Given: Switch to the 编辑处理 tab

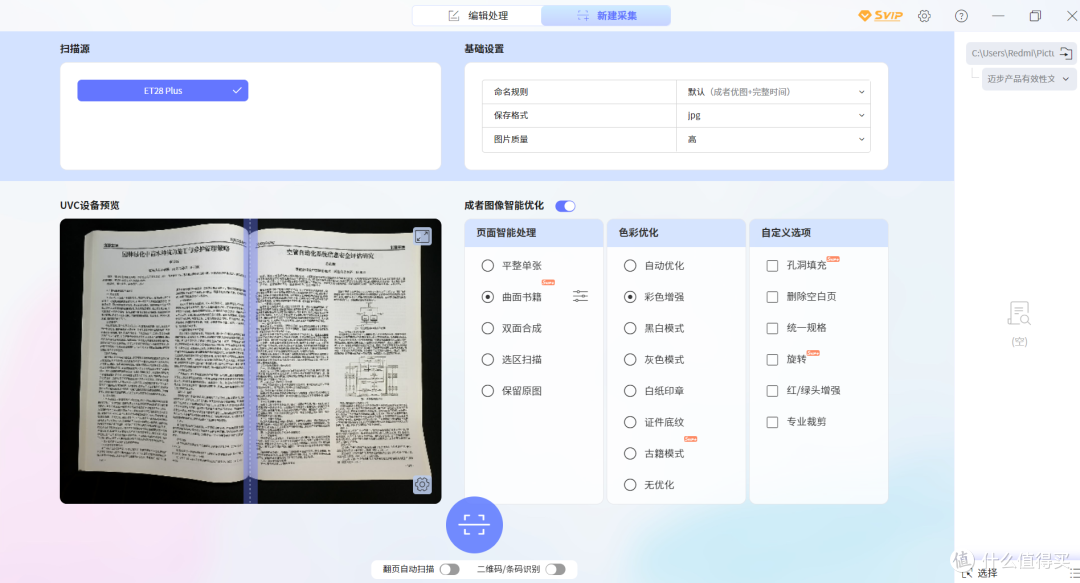Looking at the screenshot, I should [477, 15].
